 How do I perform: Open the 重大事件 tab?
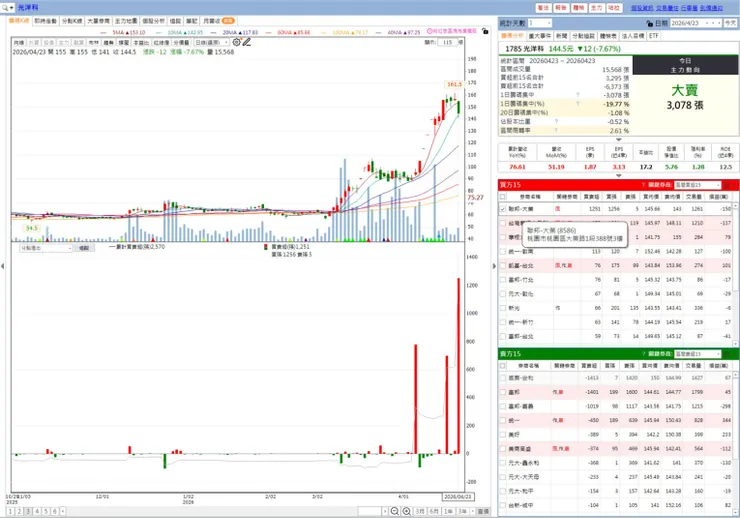[540, 36]
